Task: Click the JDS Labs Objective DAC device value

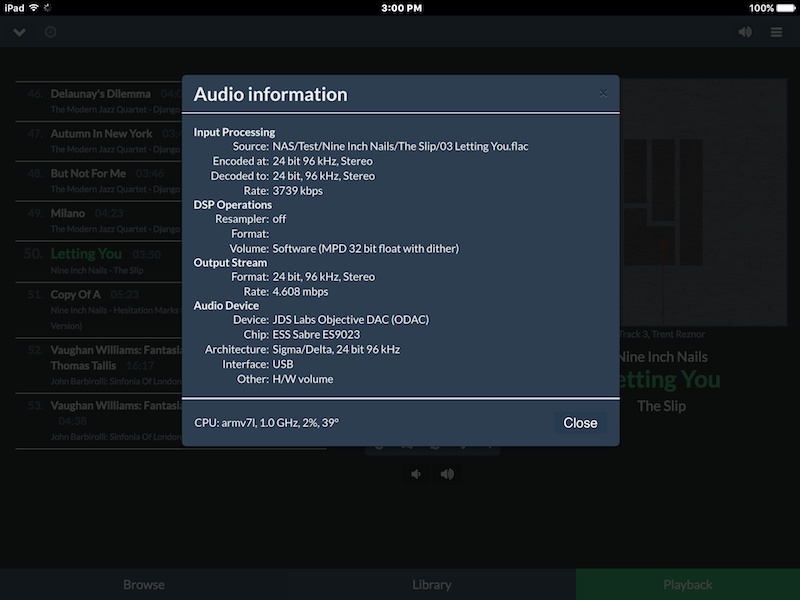Action: [x=351, y=320]
